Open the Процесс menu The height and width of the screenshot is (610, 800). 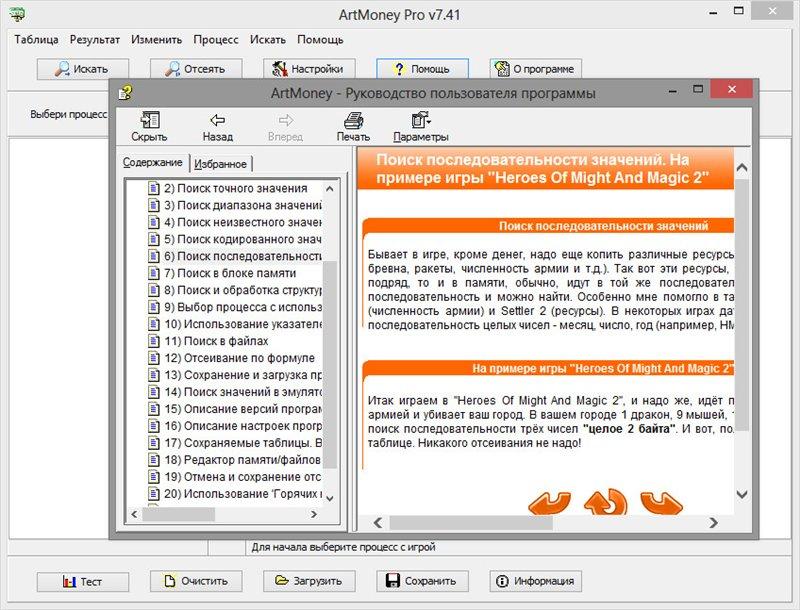pyautogui.click(x=216, y=40)
